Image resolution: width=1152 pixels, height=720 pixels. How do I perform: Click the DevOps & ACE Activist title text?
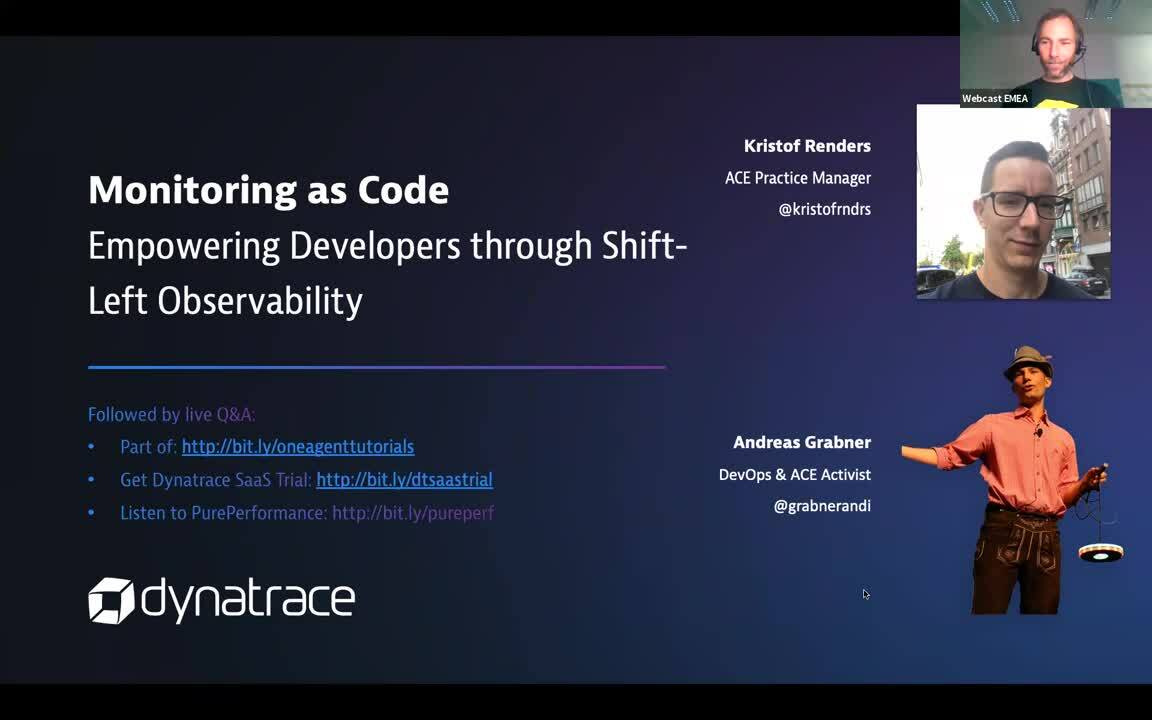pyautogui.click(x=795, y=474)
